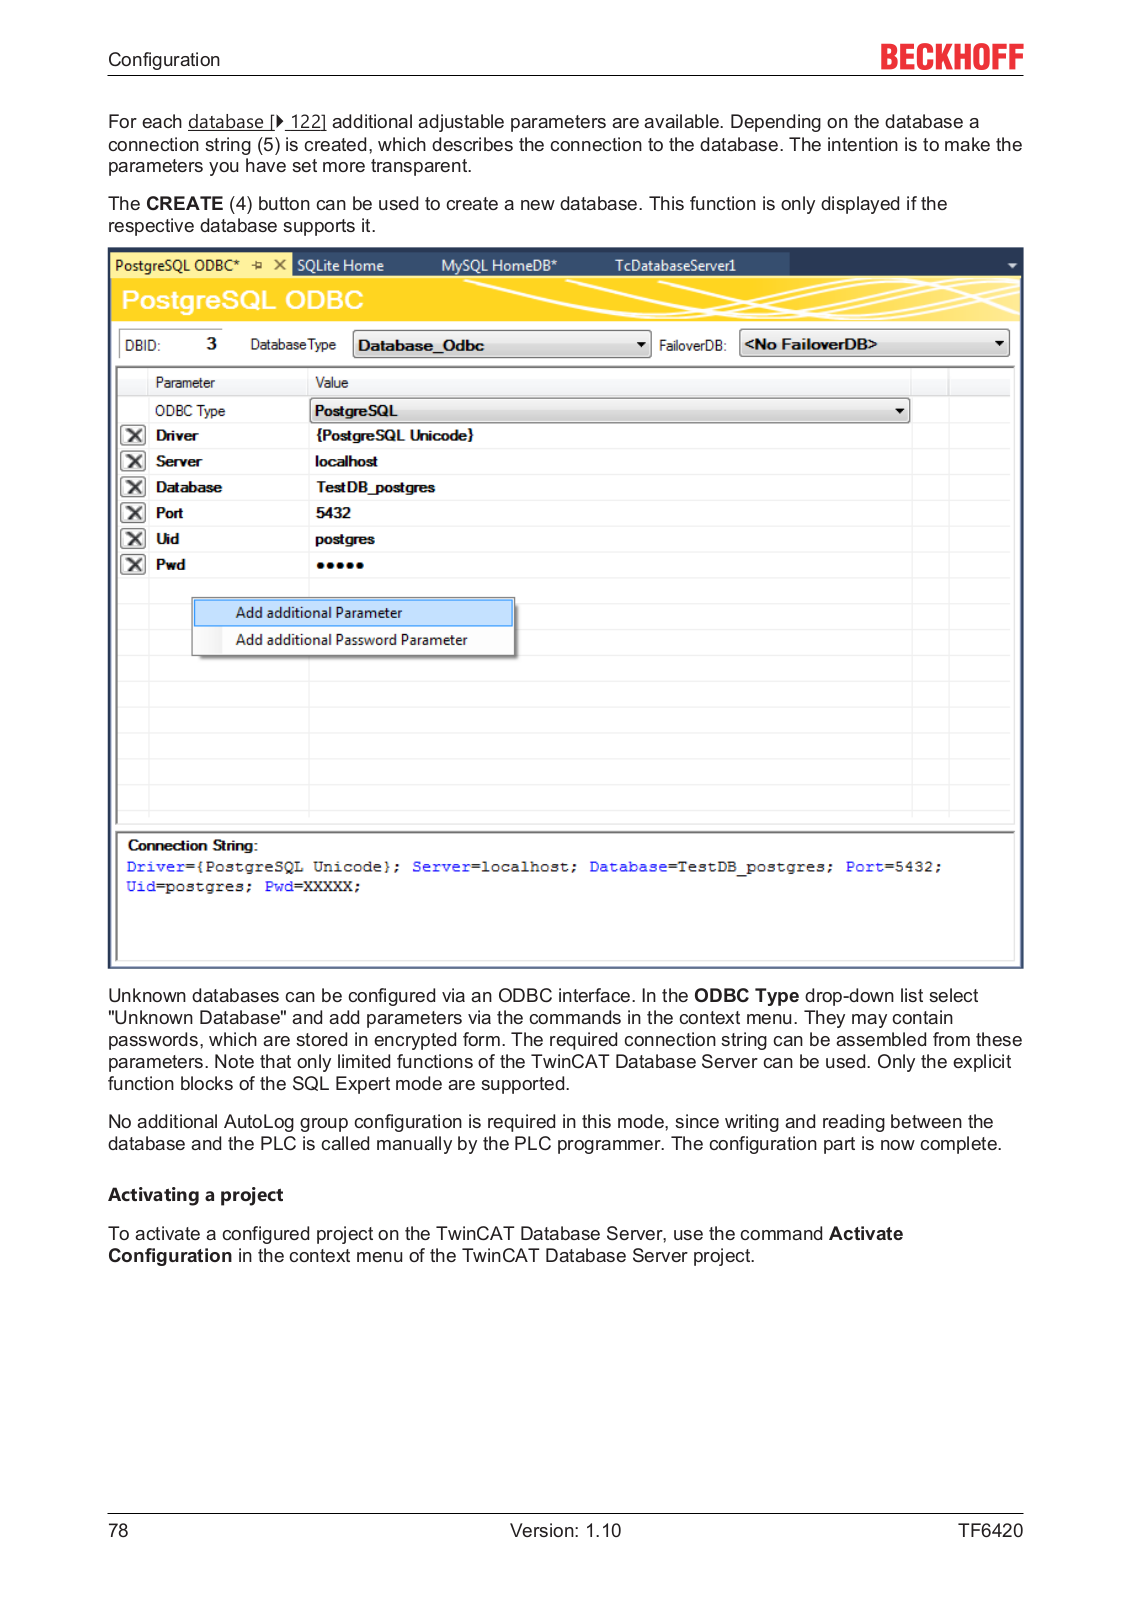
Task: Click the Activating a project heading
Action: coord(196,1195)
